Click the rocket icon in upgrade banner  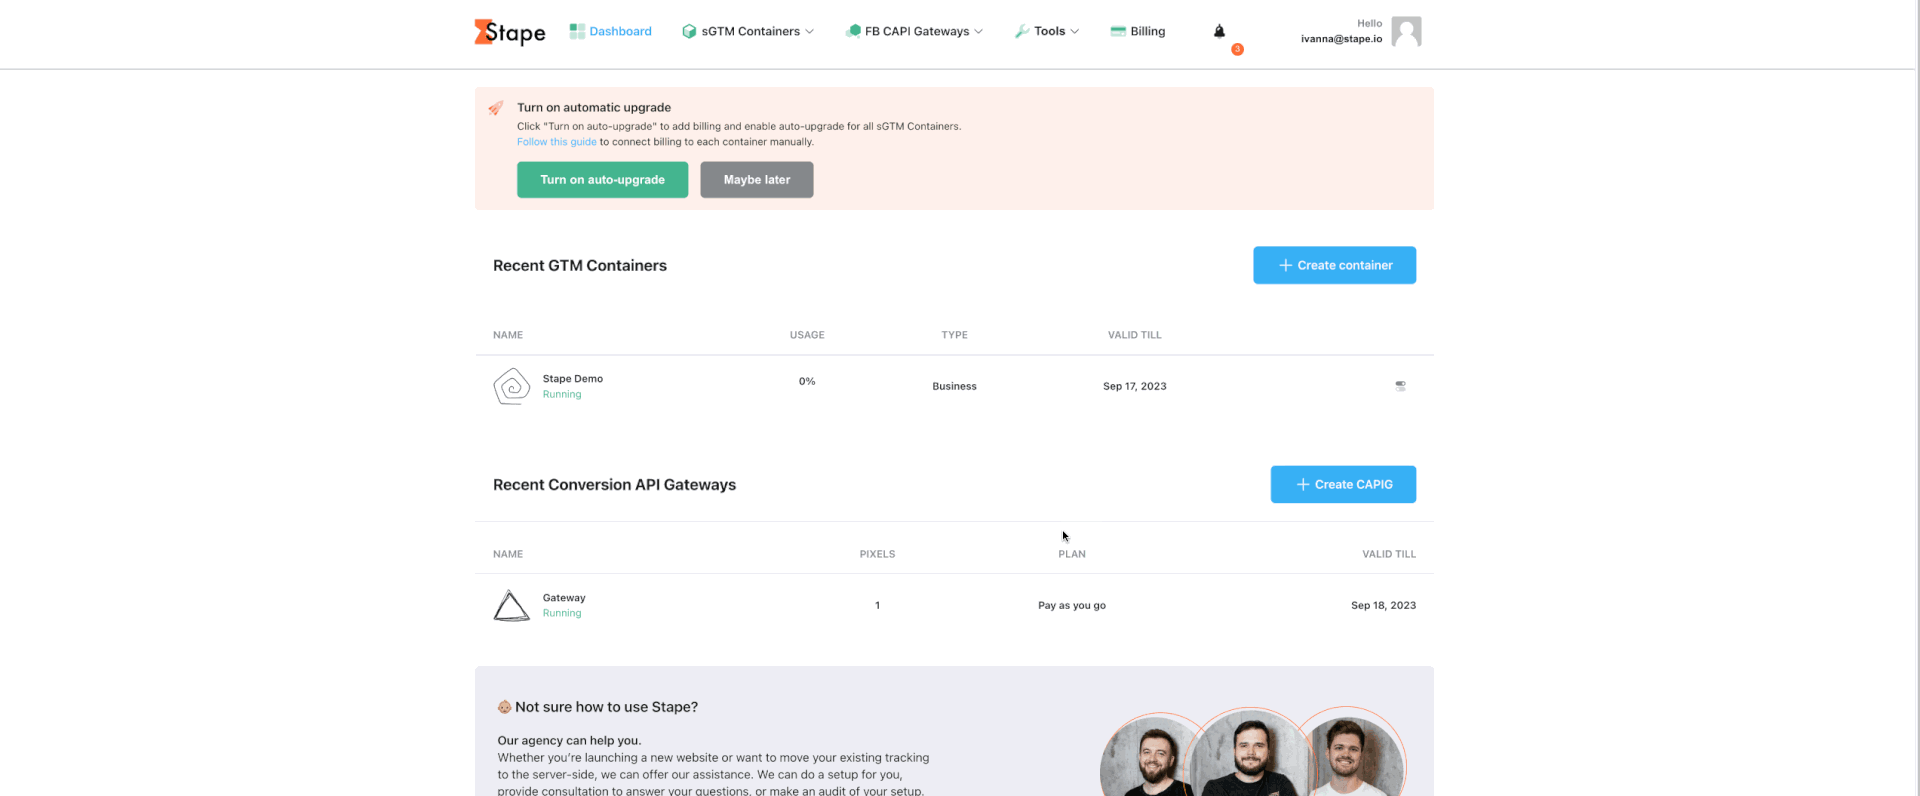(496, 108)
